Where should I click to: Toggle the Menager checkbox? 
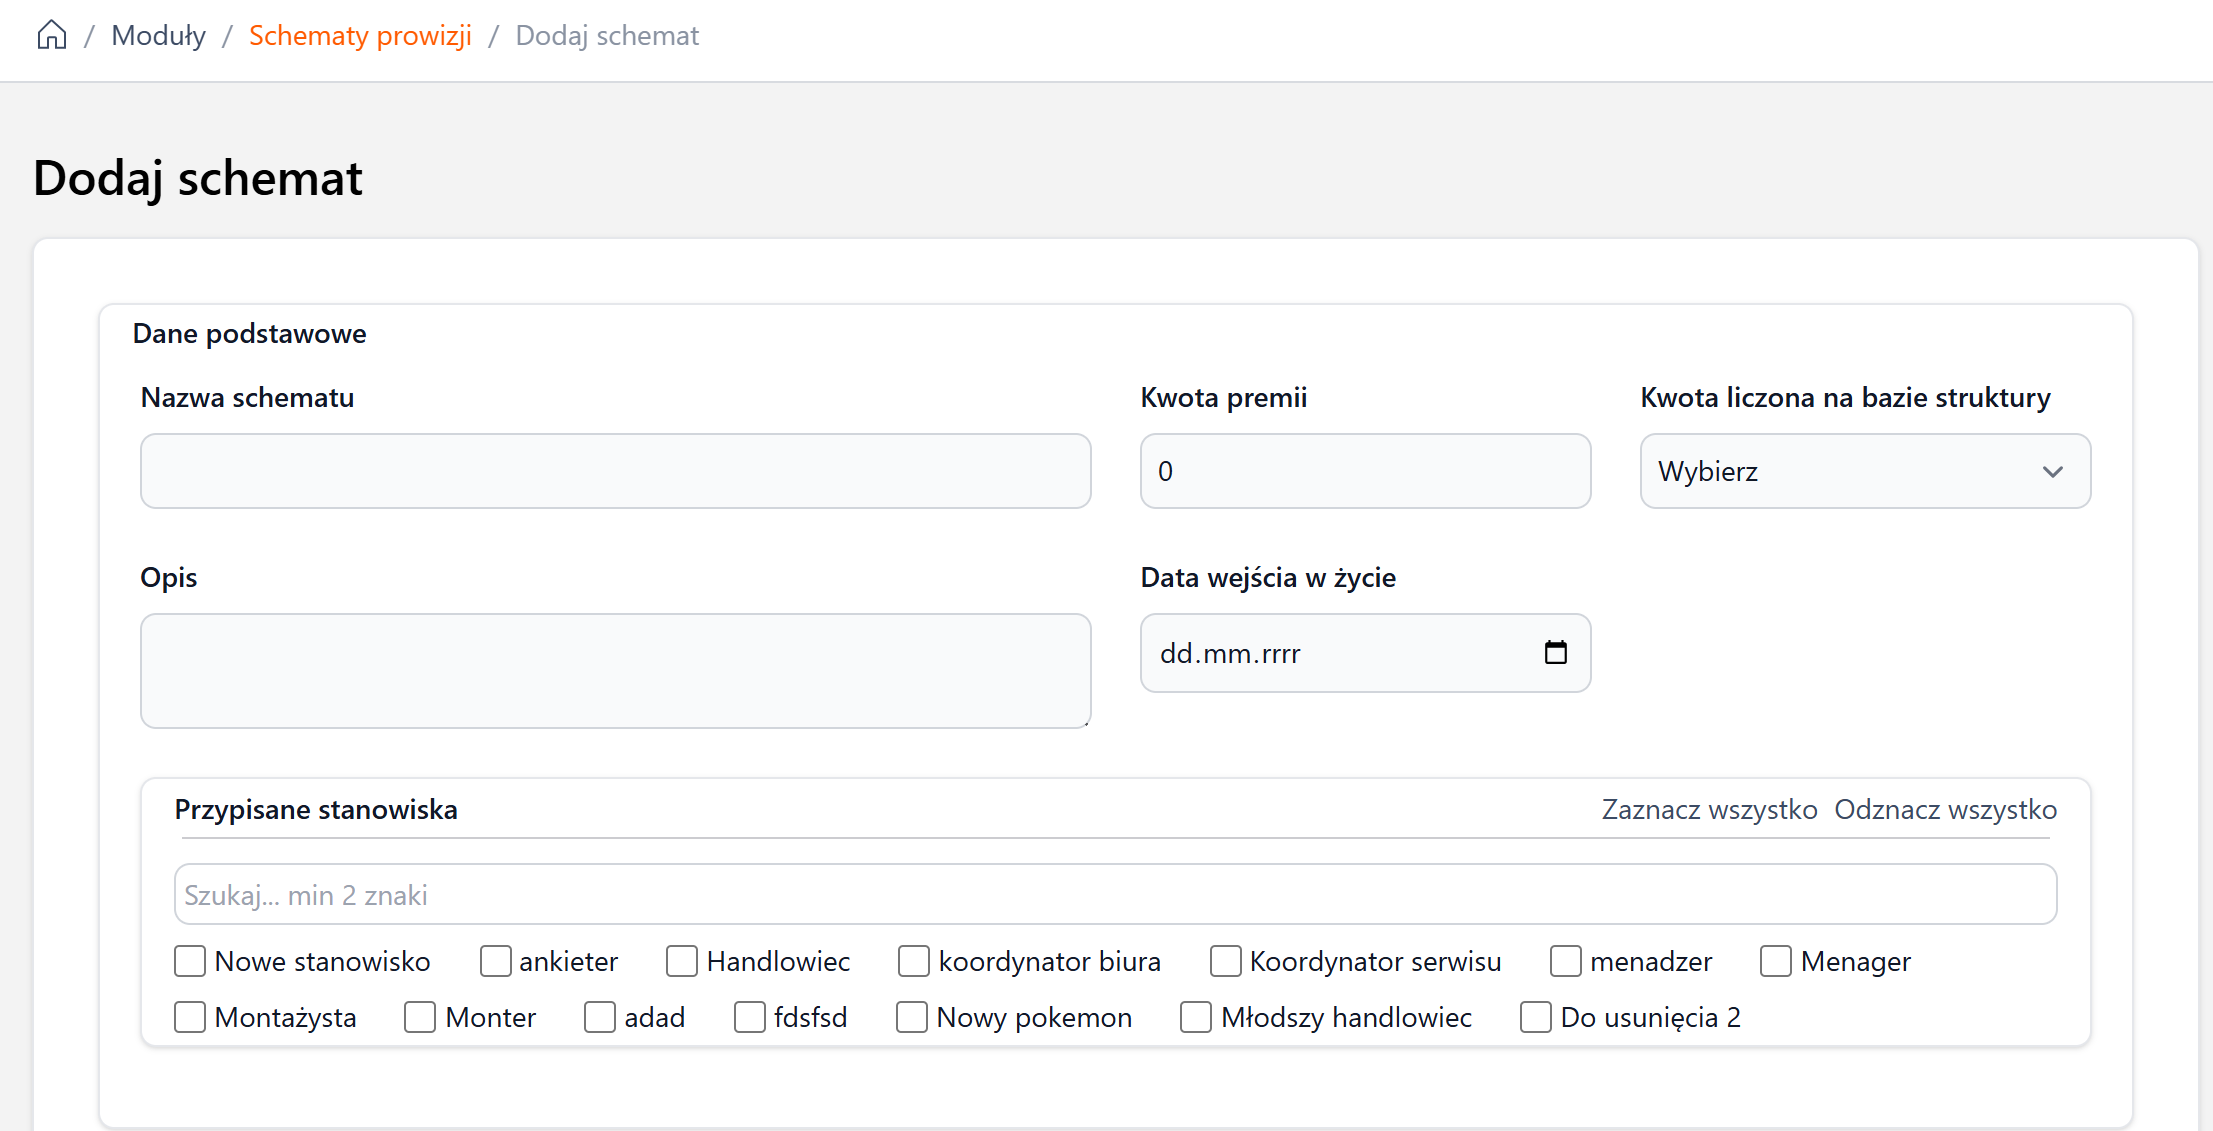1776,961
